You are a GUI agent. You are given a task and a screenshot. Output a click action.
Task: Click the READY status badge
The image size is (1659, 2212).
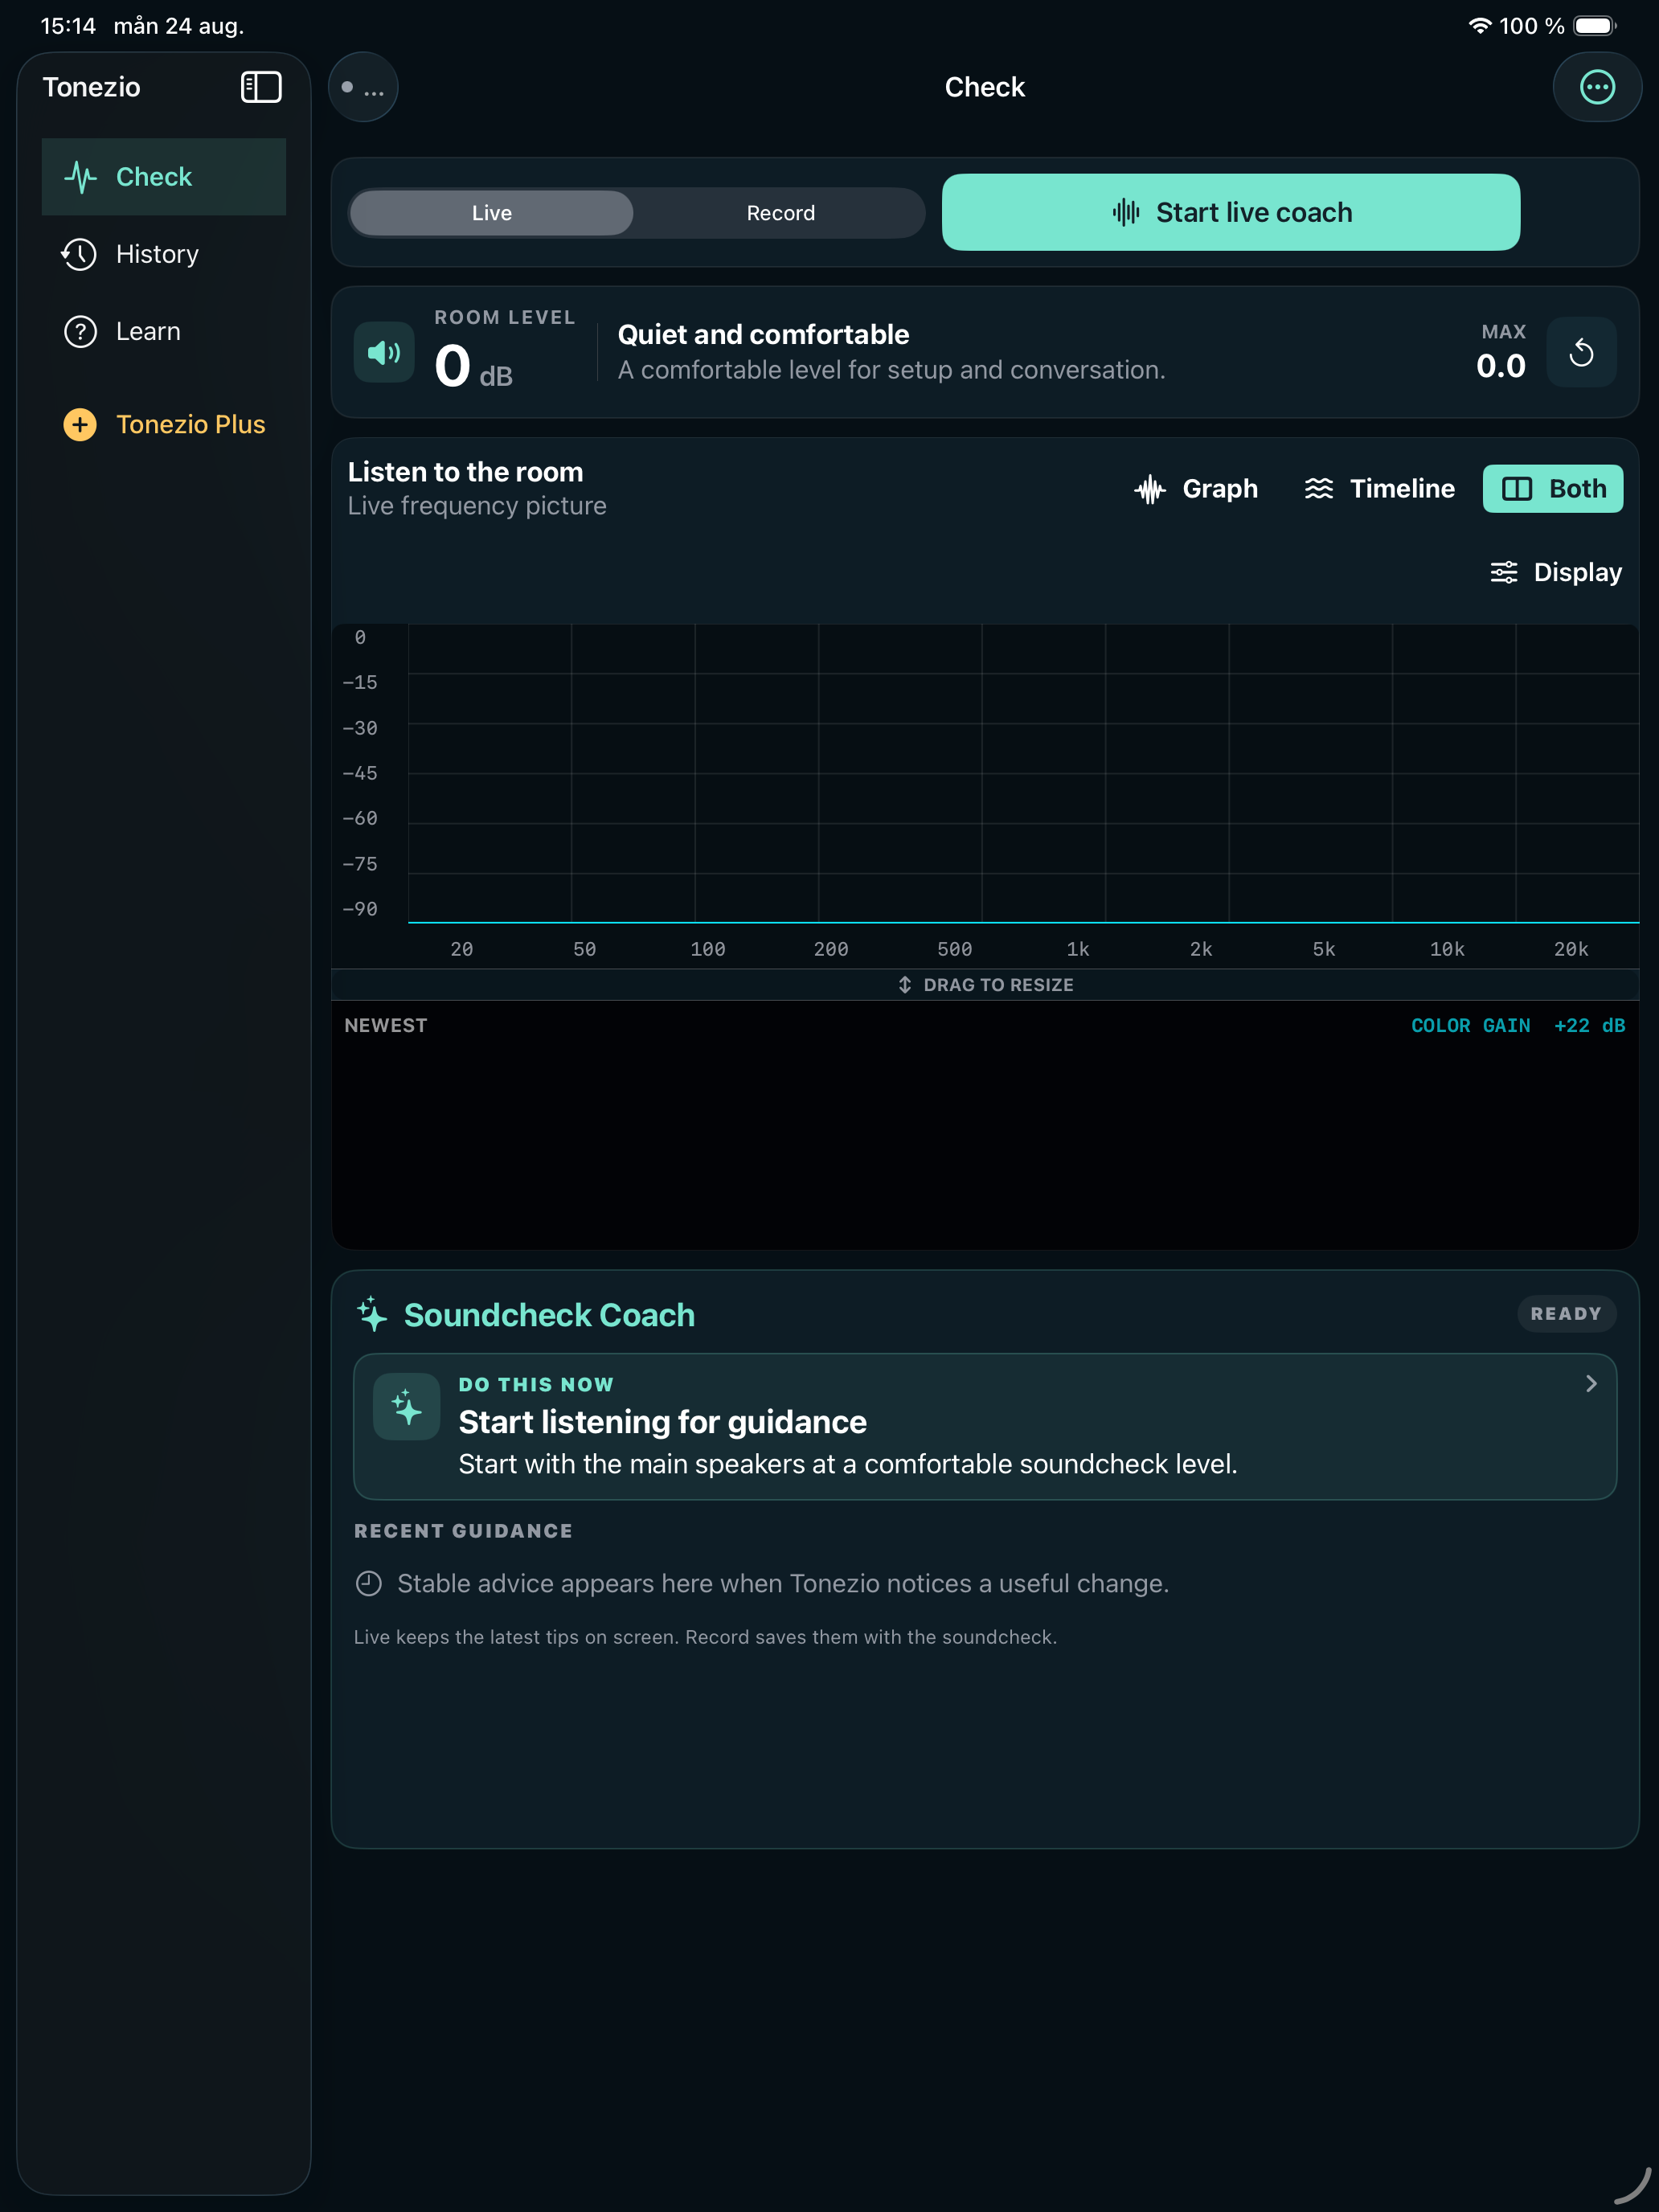(1566, 1314)
